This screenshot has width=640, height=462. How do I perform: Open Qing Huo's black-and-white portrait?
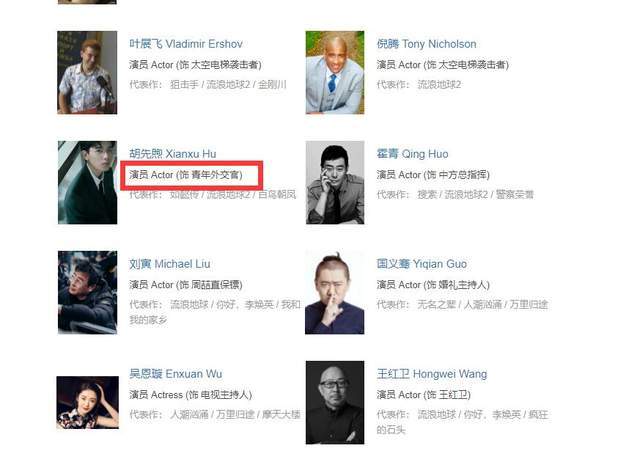tap(335, 182)
